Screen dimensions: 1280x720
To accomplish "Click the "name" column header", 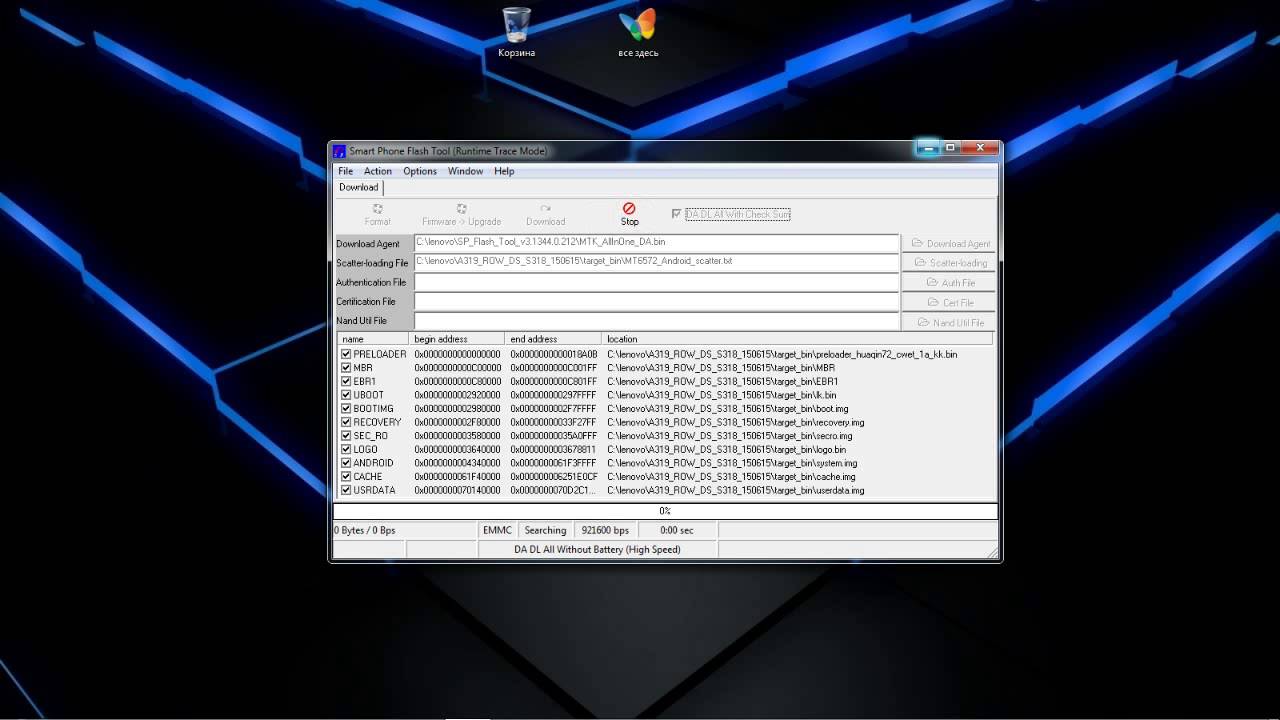I will point(373,339).
